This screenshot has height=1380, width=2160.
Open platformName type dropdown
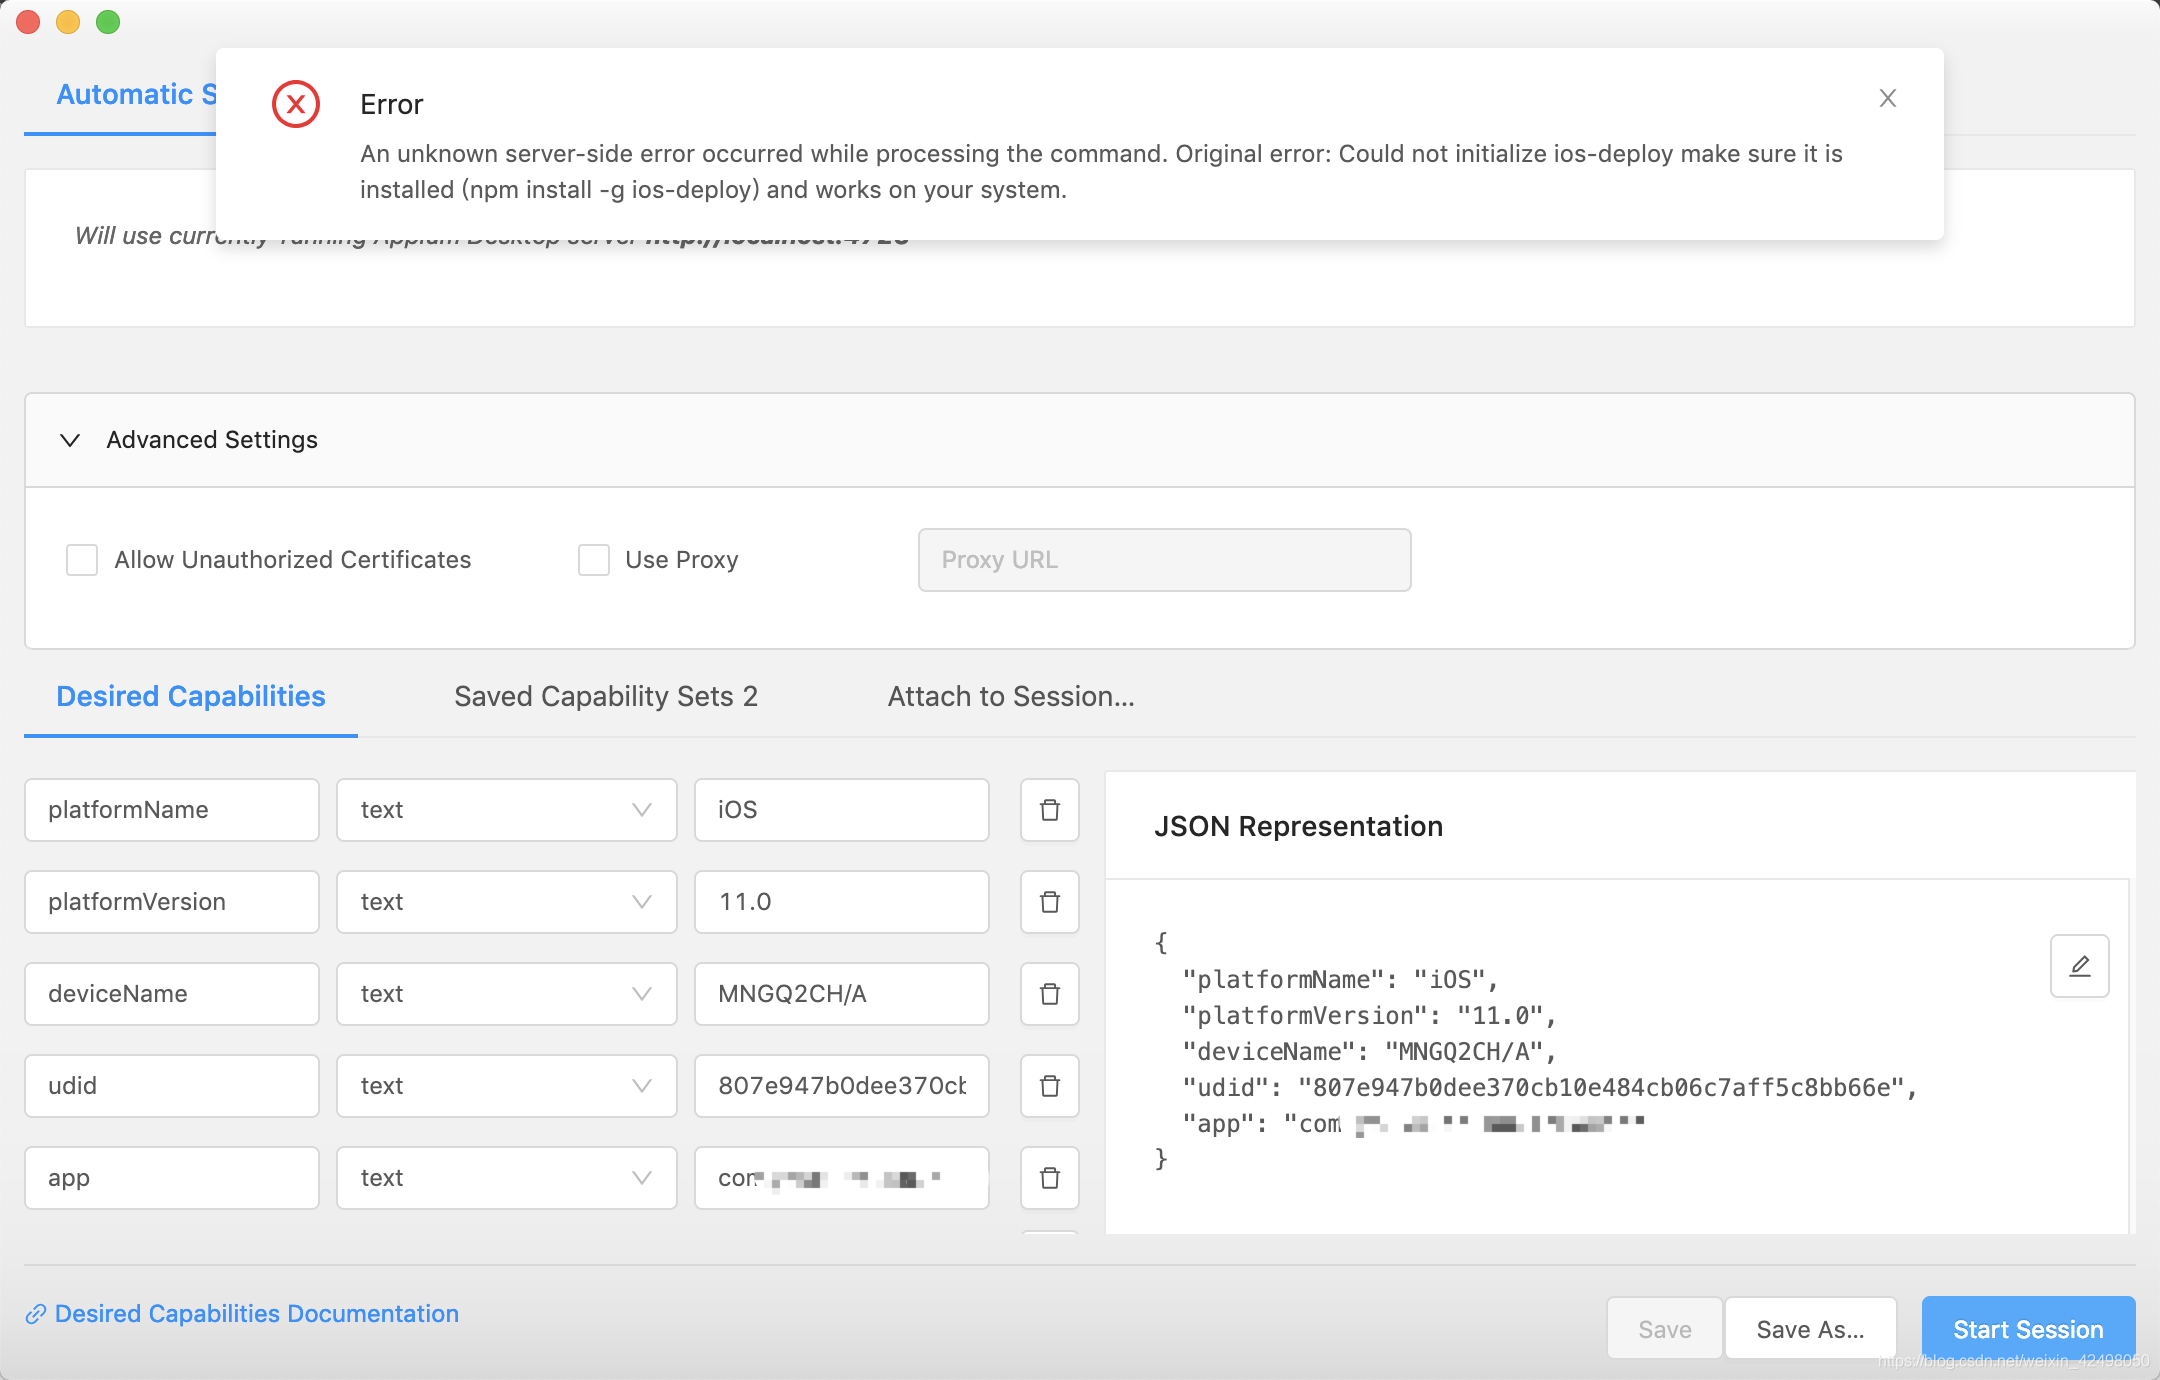point(506,810)
